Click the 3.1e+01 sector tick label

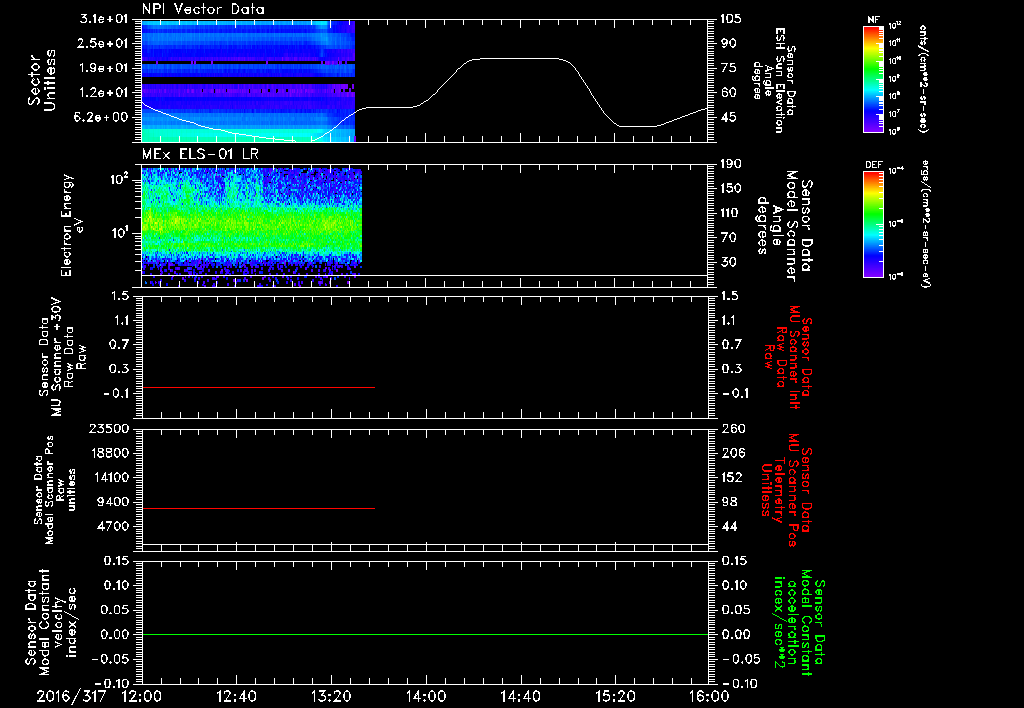tap(104, 19)
